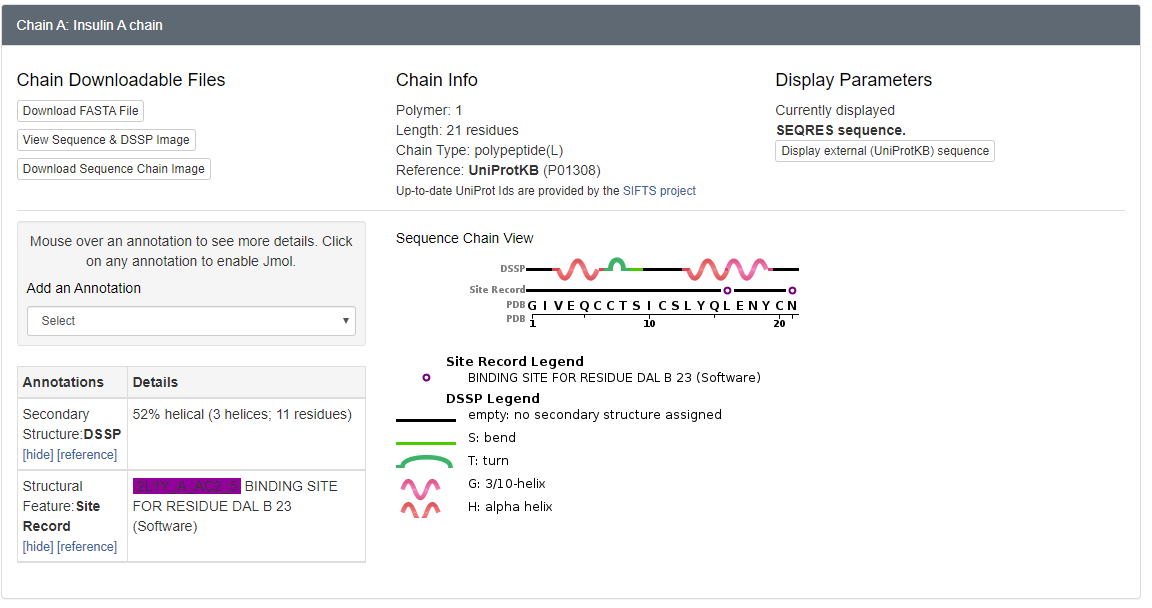The height and width of the screenshot is (608, 1152).
Task: Click the site record circle above residue N
Action: pyautogui.click(x=792, y=290)
